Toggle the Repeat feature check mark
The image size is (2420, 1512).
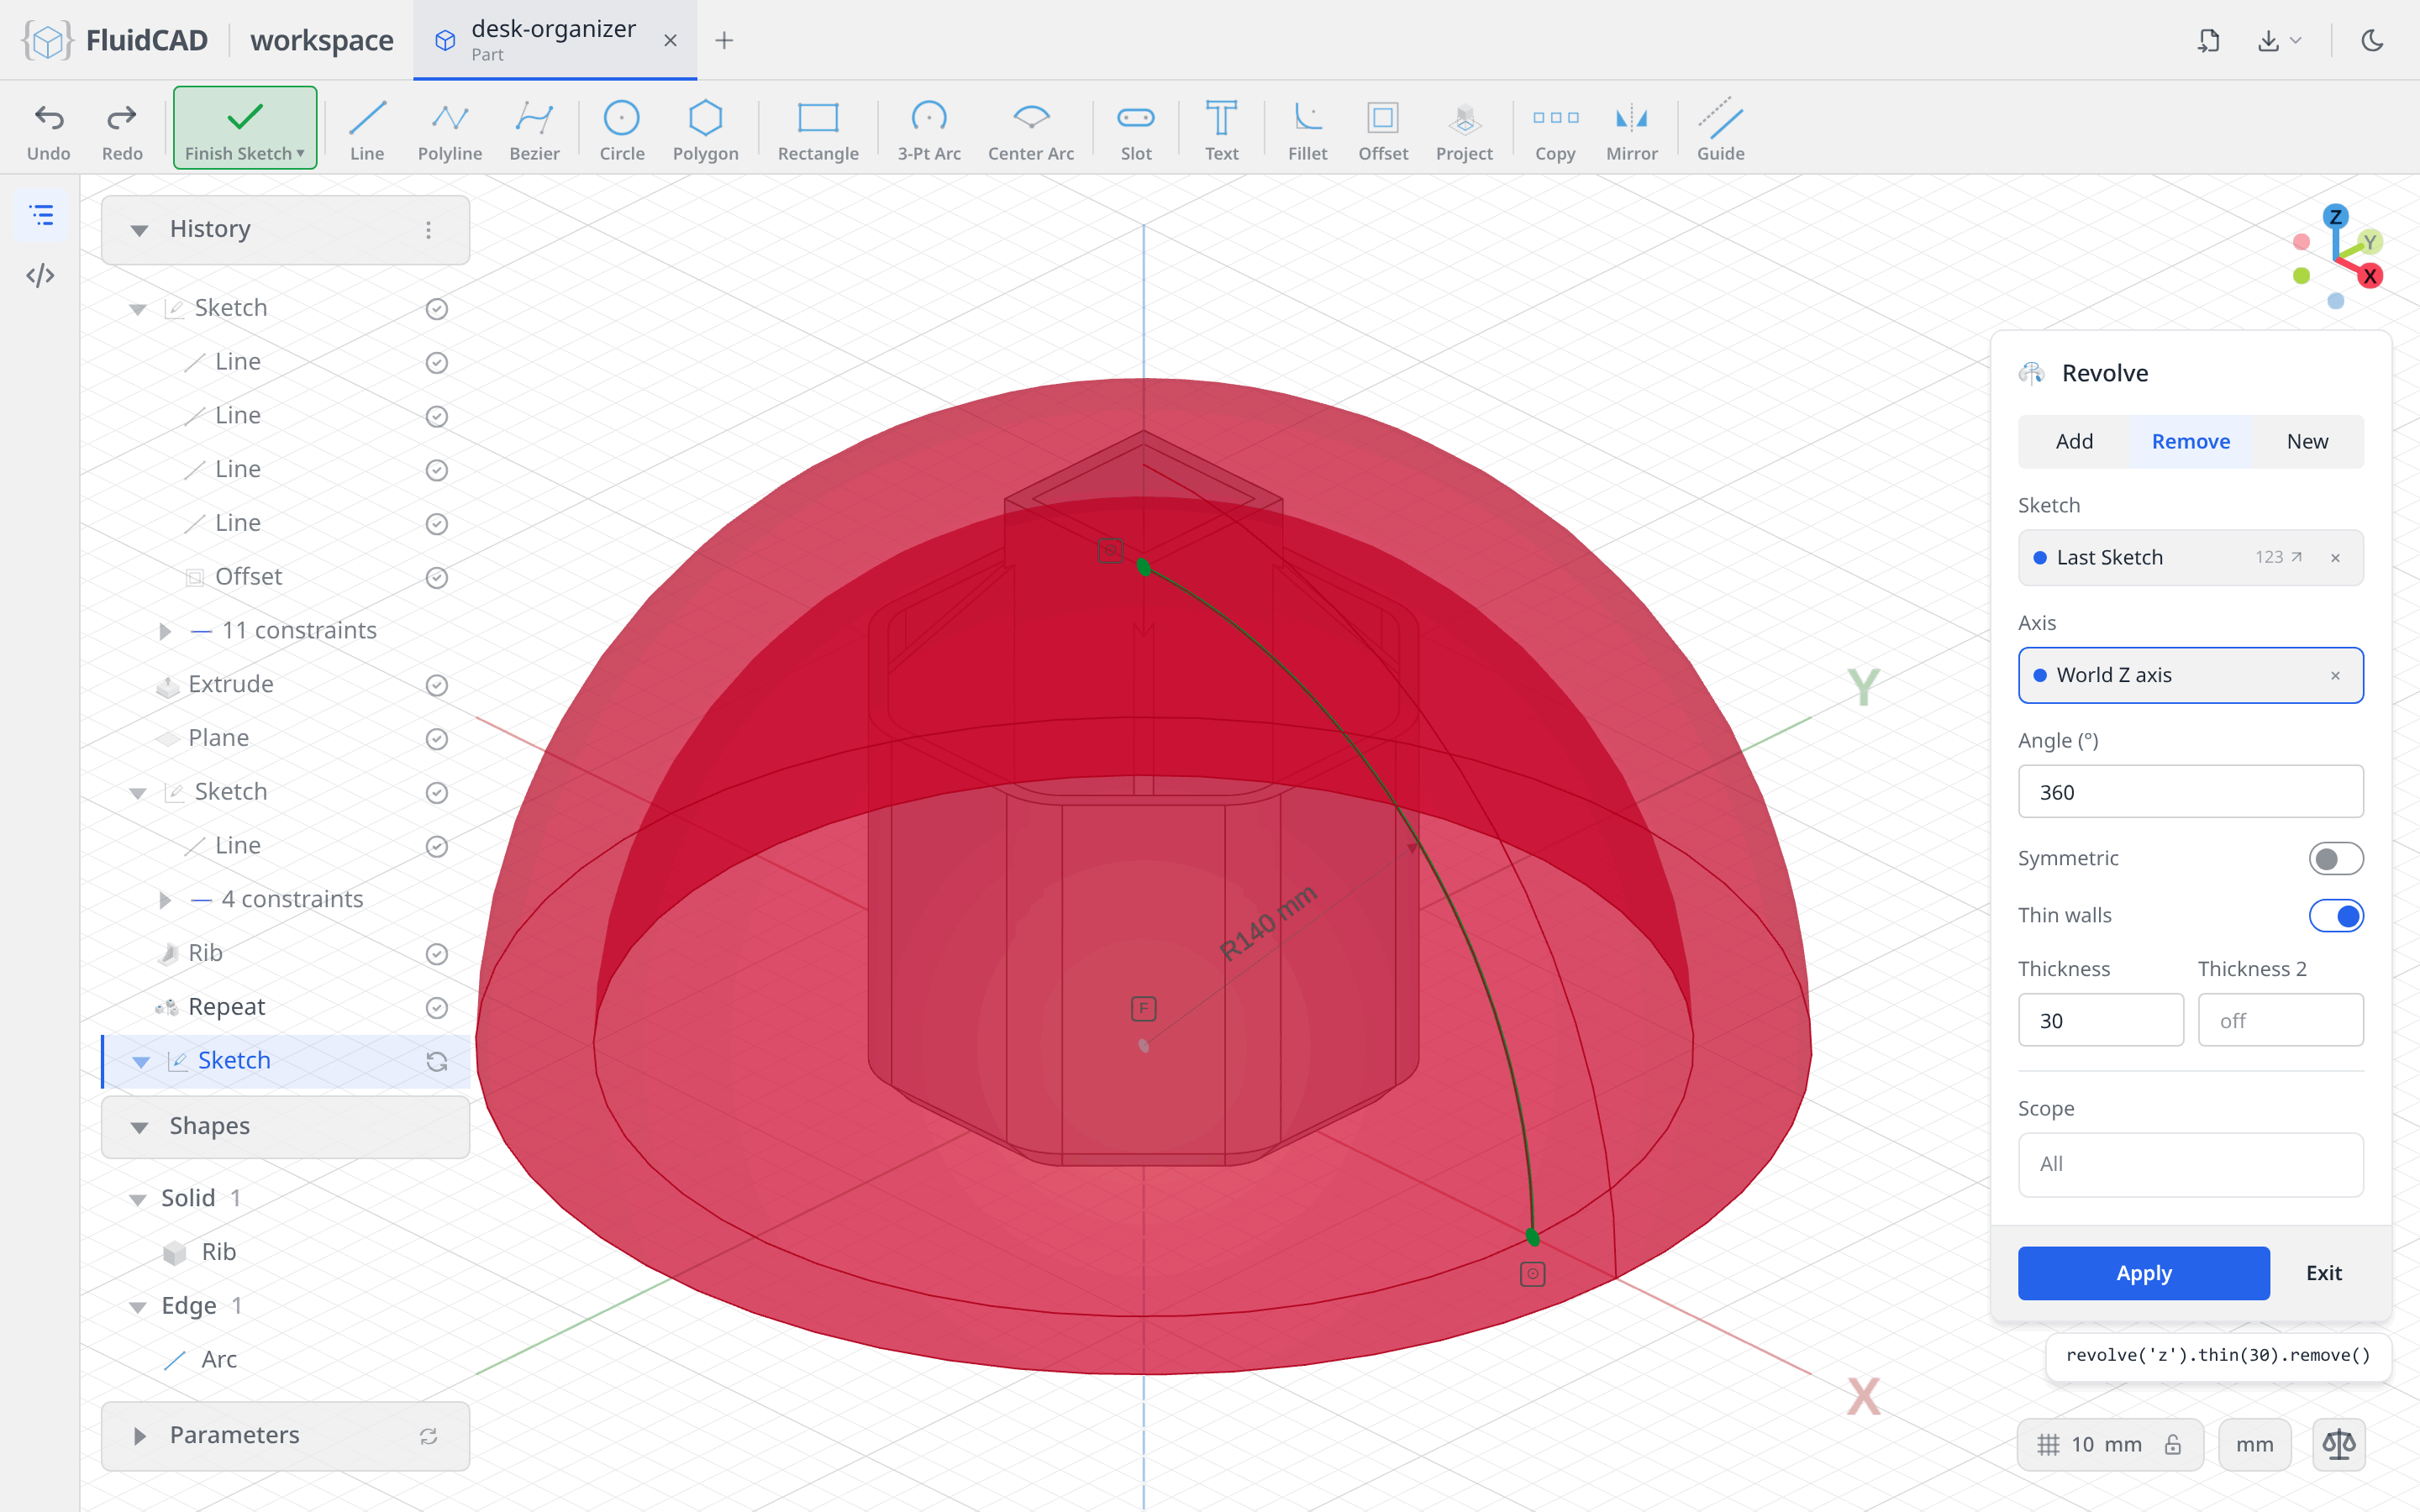[x=436, y=1008]
